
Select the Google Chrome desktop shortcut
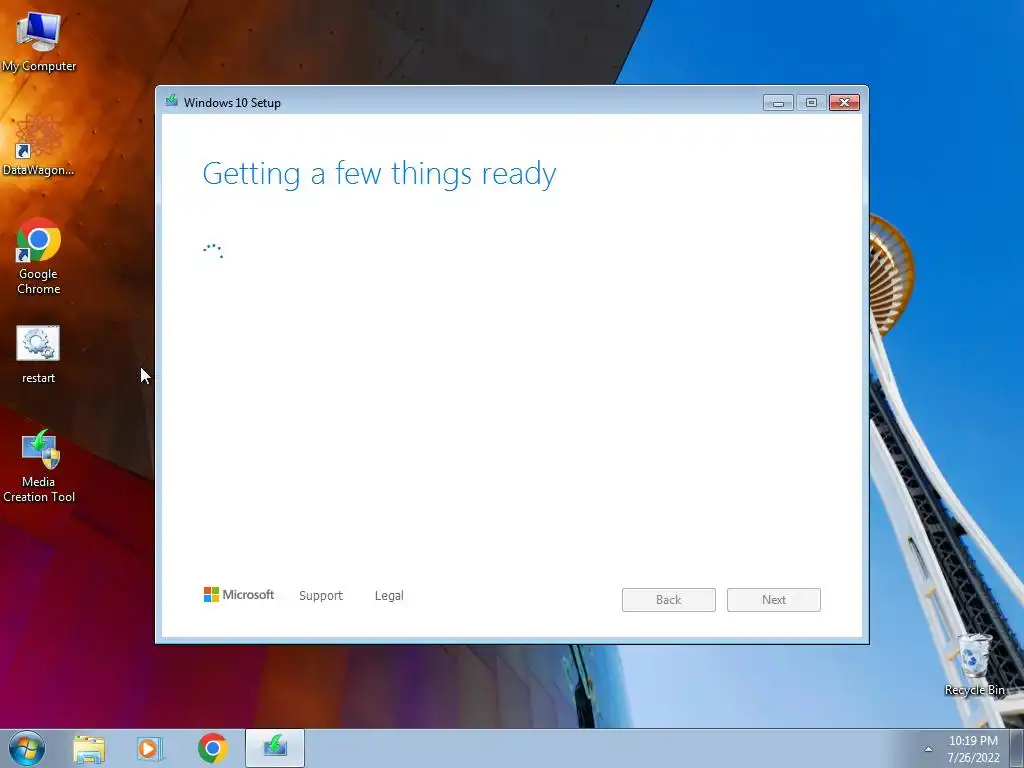[x=39, y=256]
